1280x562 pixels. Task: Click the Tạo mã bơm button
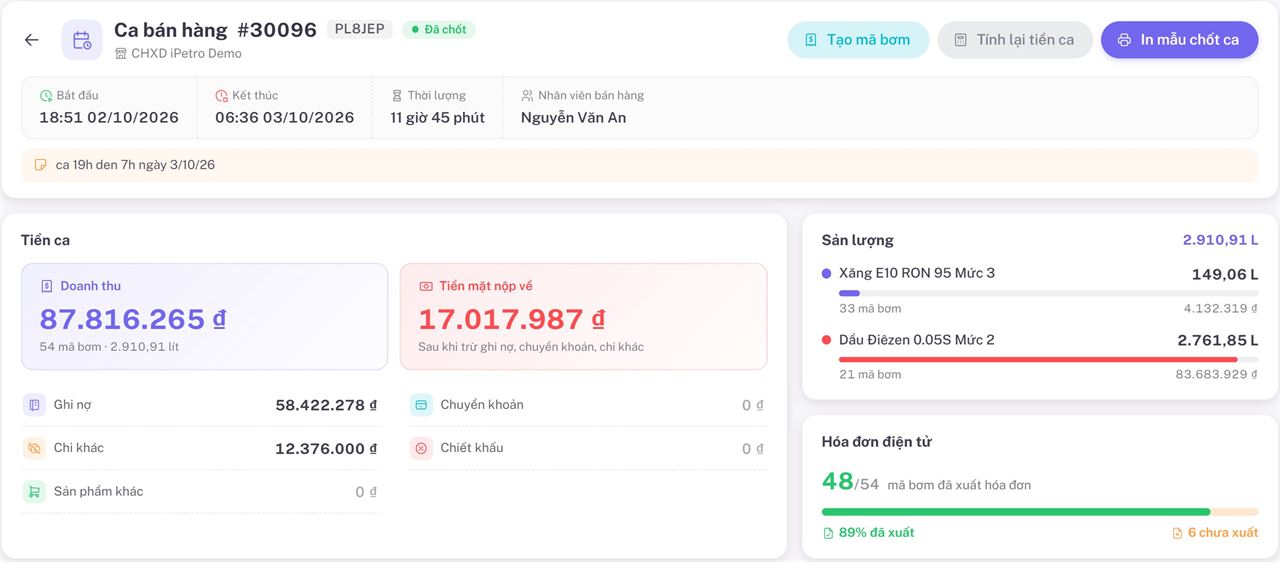click(858, 40)
